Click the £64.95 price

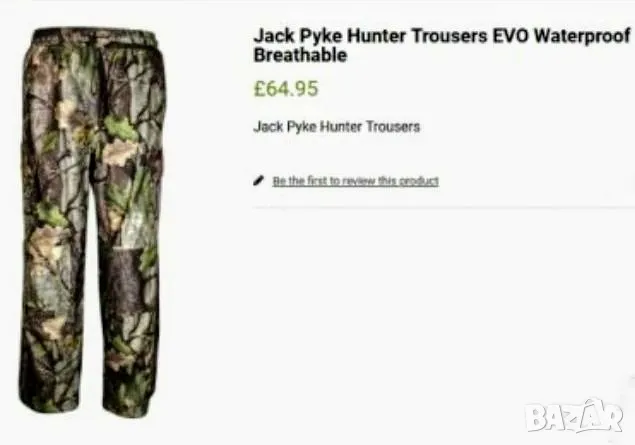coord(286,89)
